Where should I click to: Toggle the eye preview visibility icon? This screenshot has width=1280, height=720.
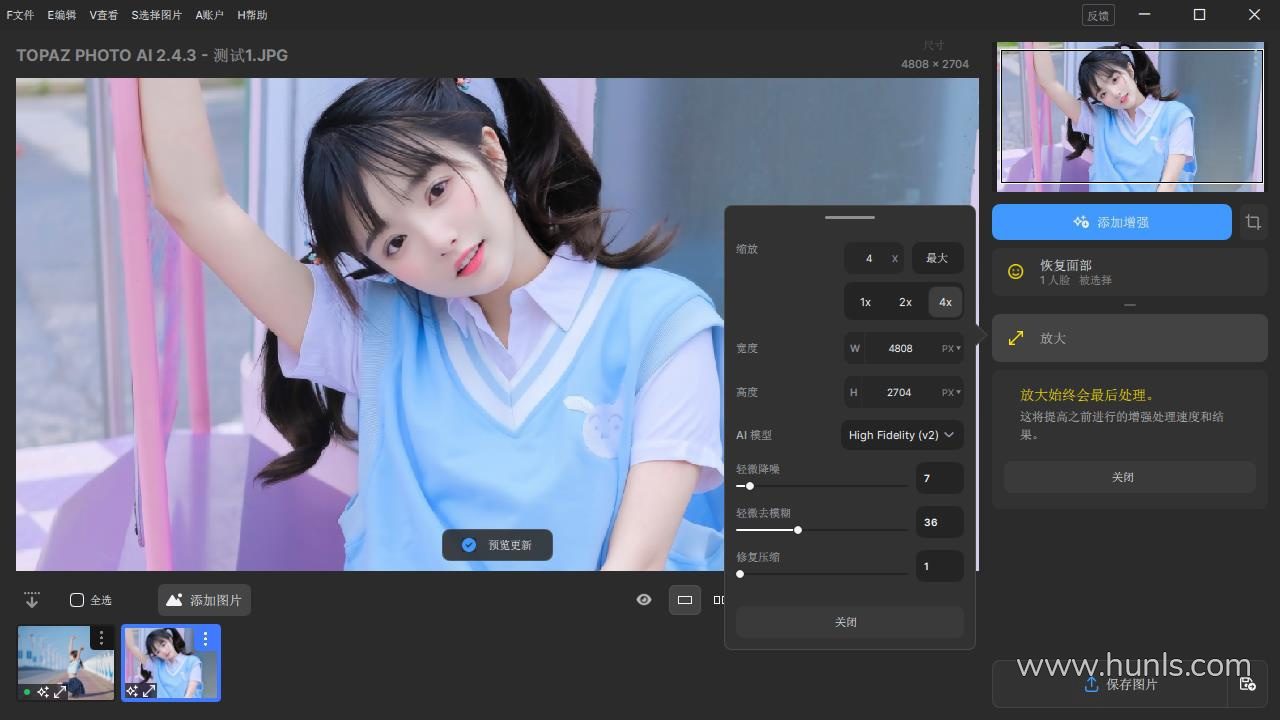coord(644,600)
